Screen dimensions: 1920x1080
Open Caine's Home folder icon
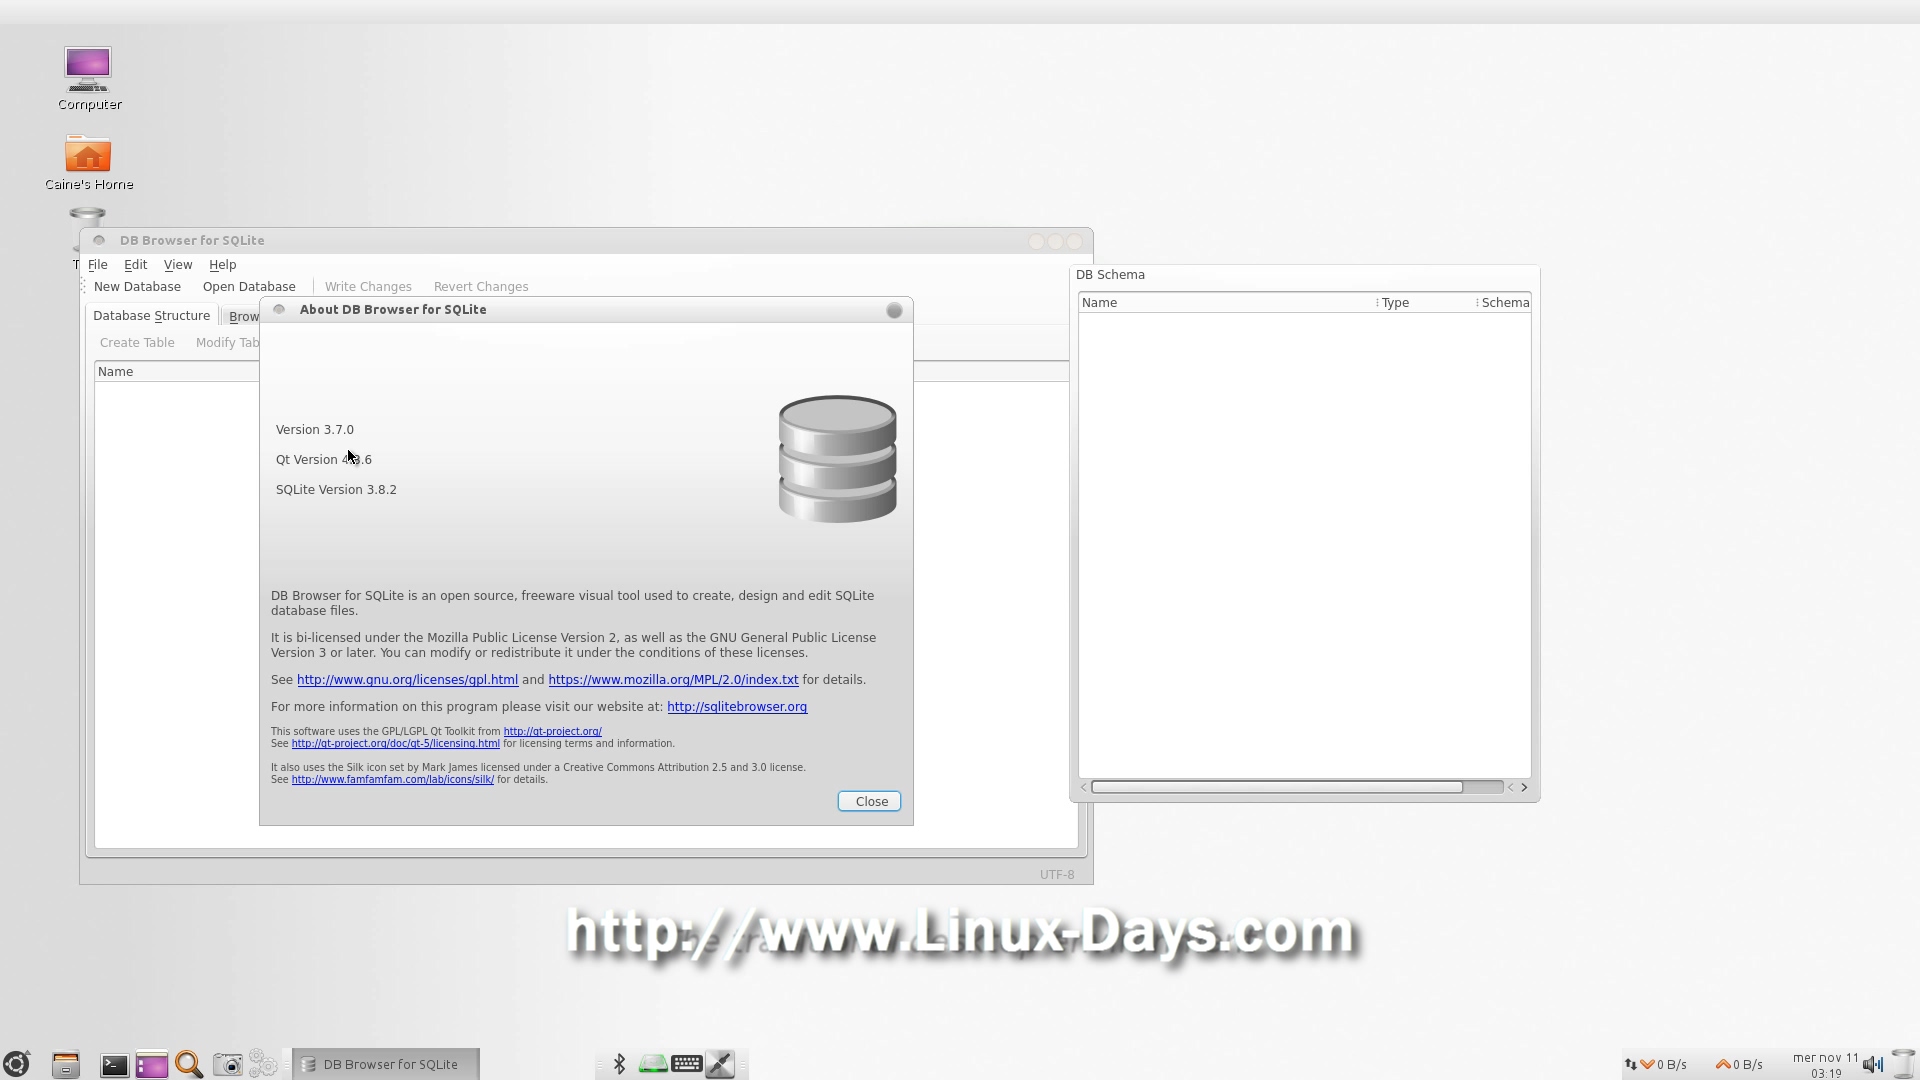(88, 162)
